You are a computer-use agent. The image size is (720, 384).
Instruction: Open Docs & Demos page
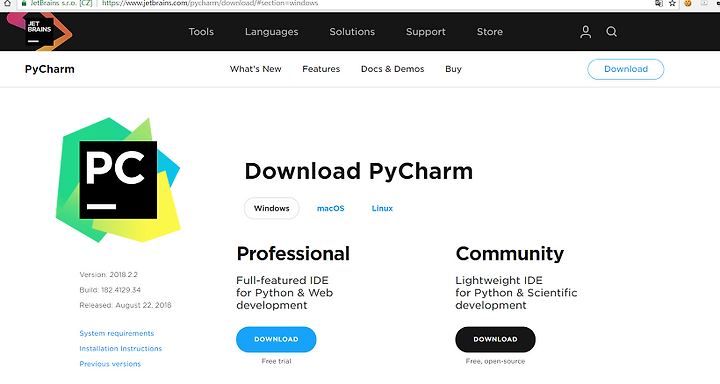coord(393,69)
